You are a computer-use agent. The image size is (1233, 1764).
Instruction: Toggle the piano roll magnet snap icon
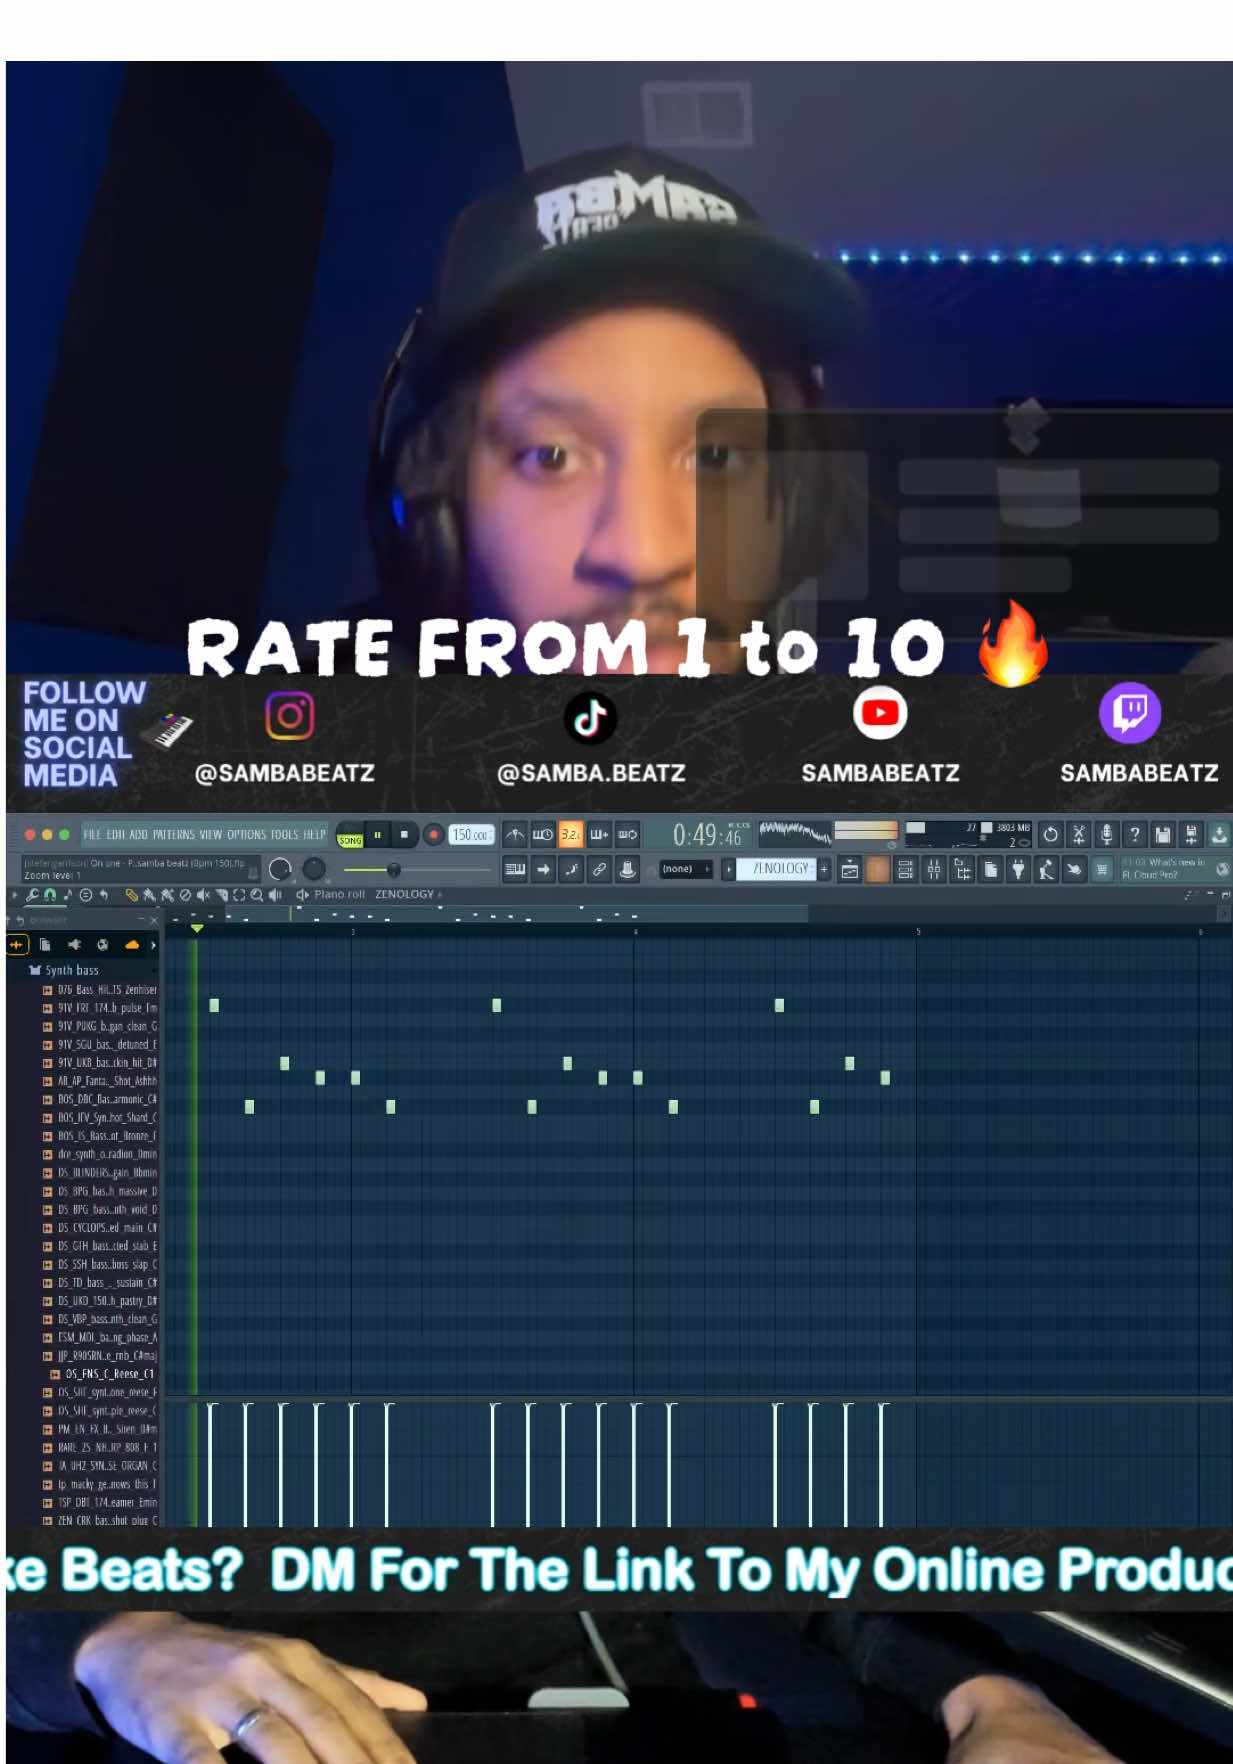point(50,895)
